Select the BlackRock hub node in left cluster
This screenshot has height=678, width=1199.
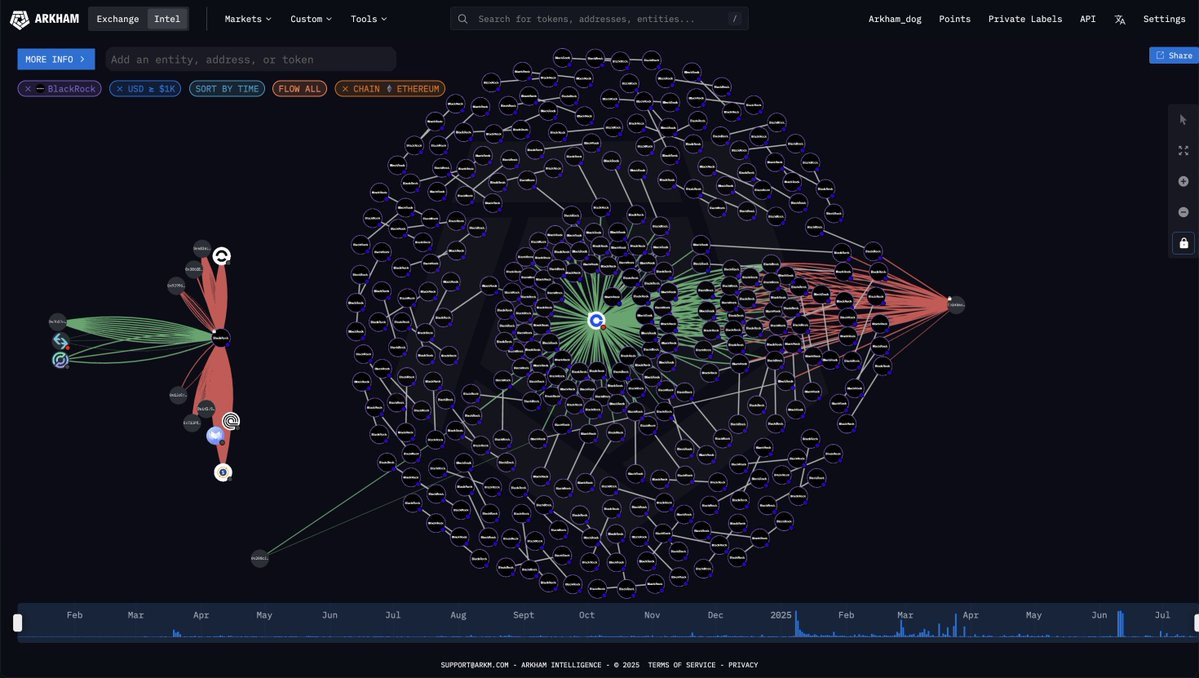220,337
